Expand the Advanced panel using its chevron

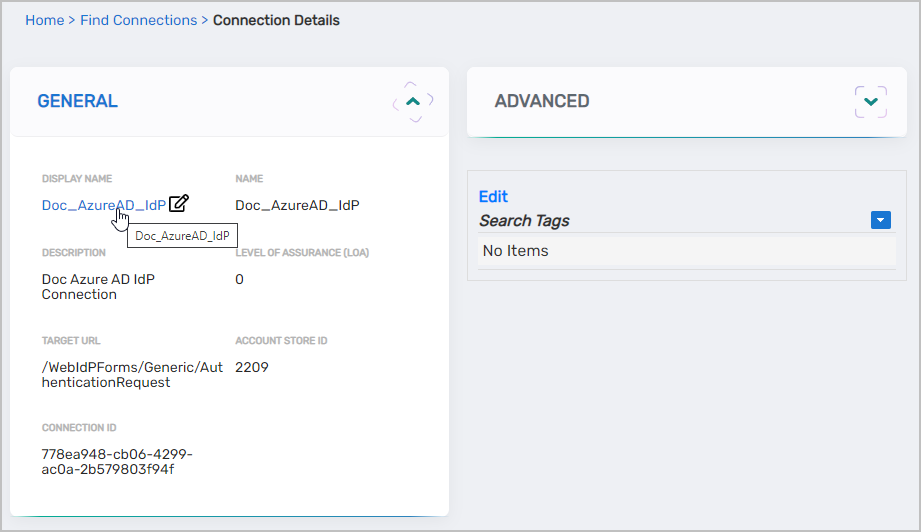(870, 101)
